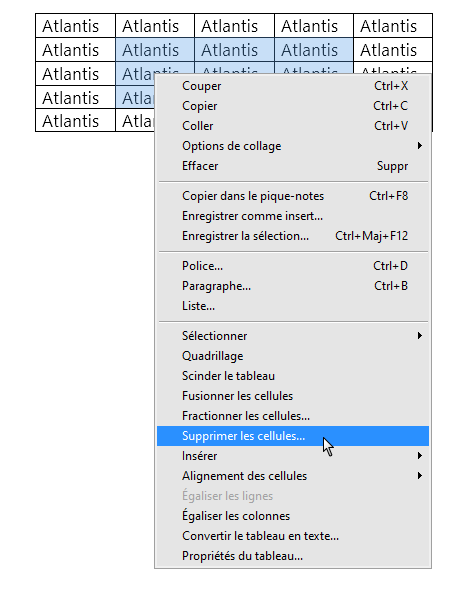Open Propriétés du tableau... dialog

click(293, 556)
